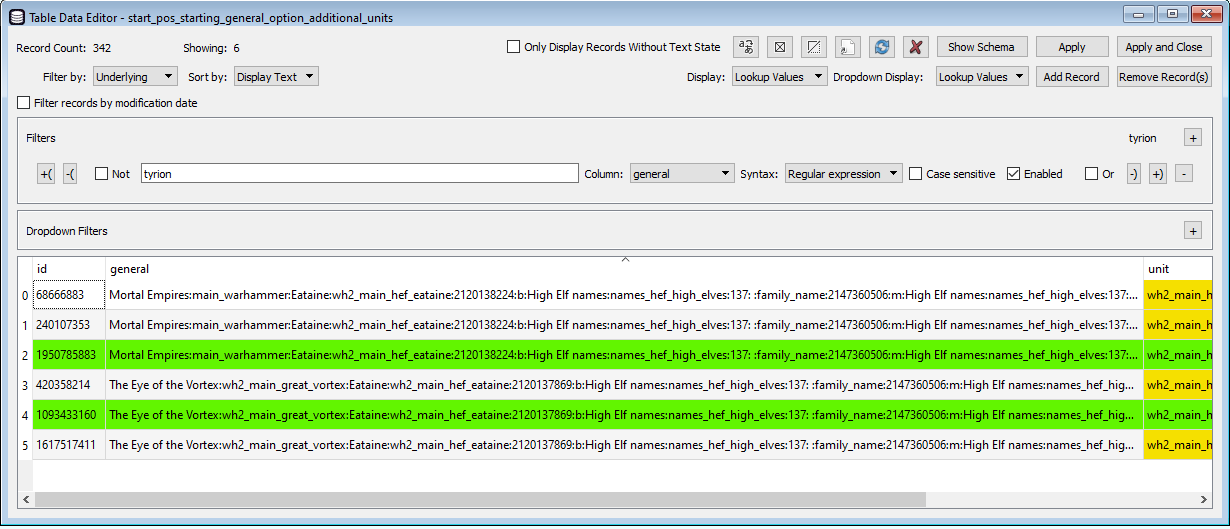This screenshot has width=1230, height=529.
Task: Click the blue refresh icon
Action: [881, 47]
